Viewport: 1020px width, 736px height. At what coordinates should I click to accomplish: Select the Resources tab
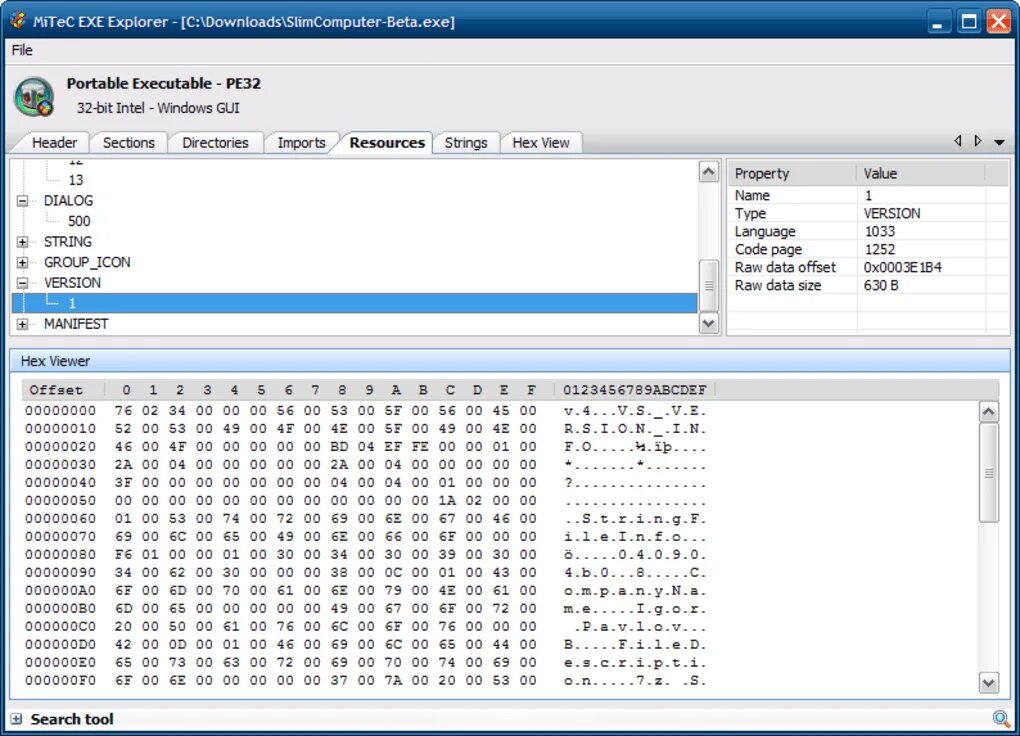point(387,142)
